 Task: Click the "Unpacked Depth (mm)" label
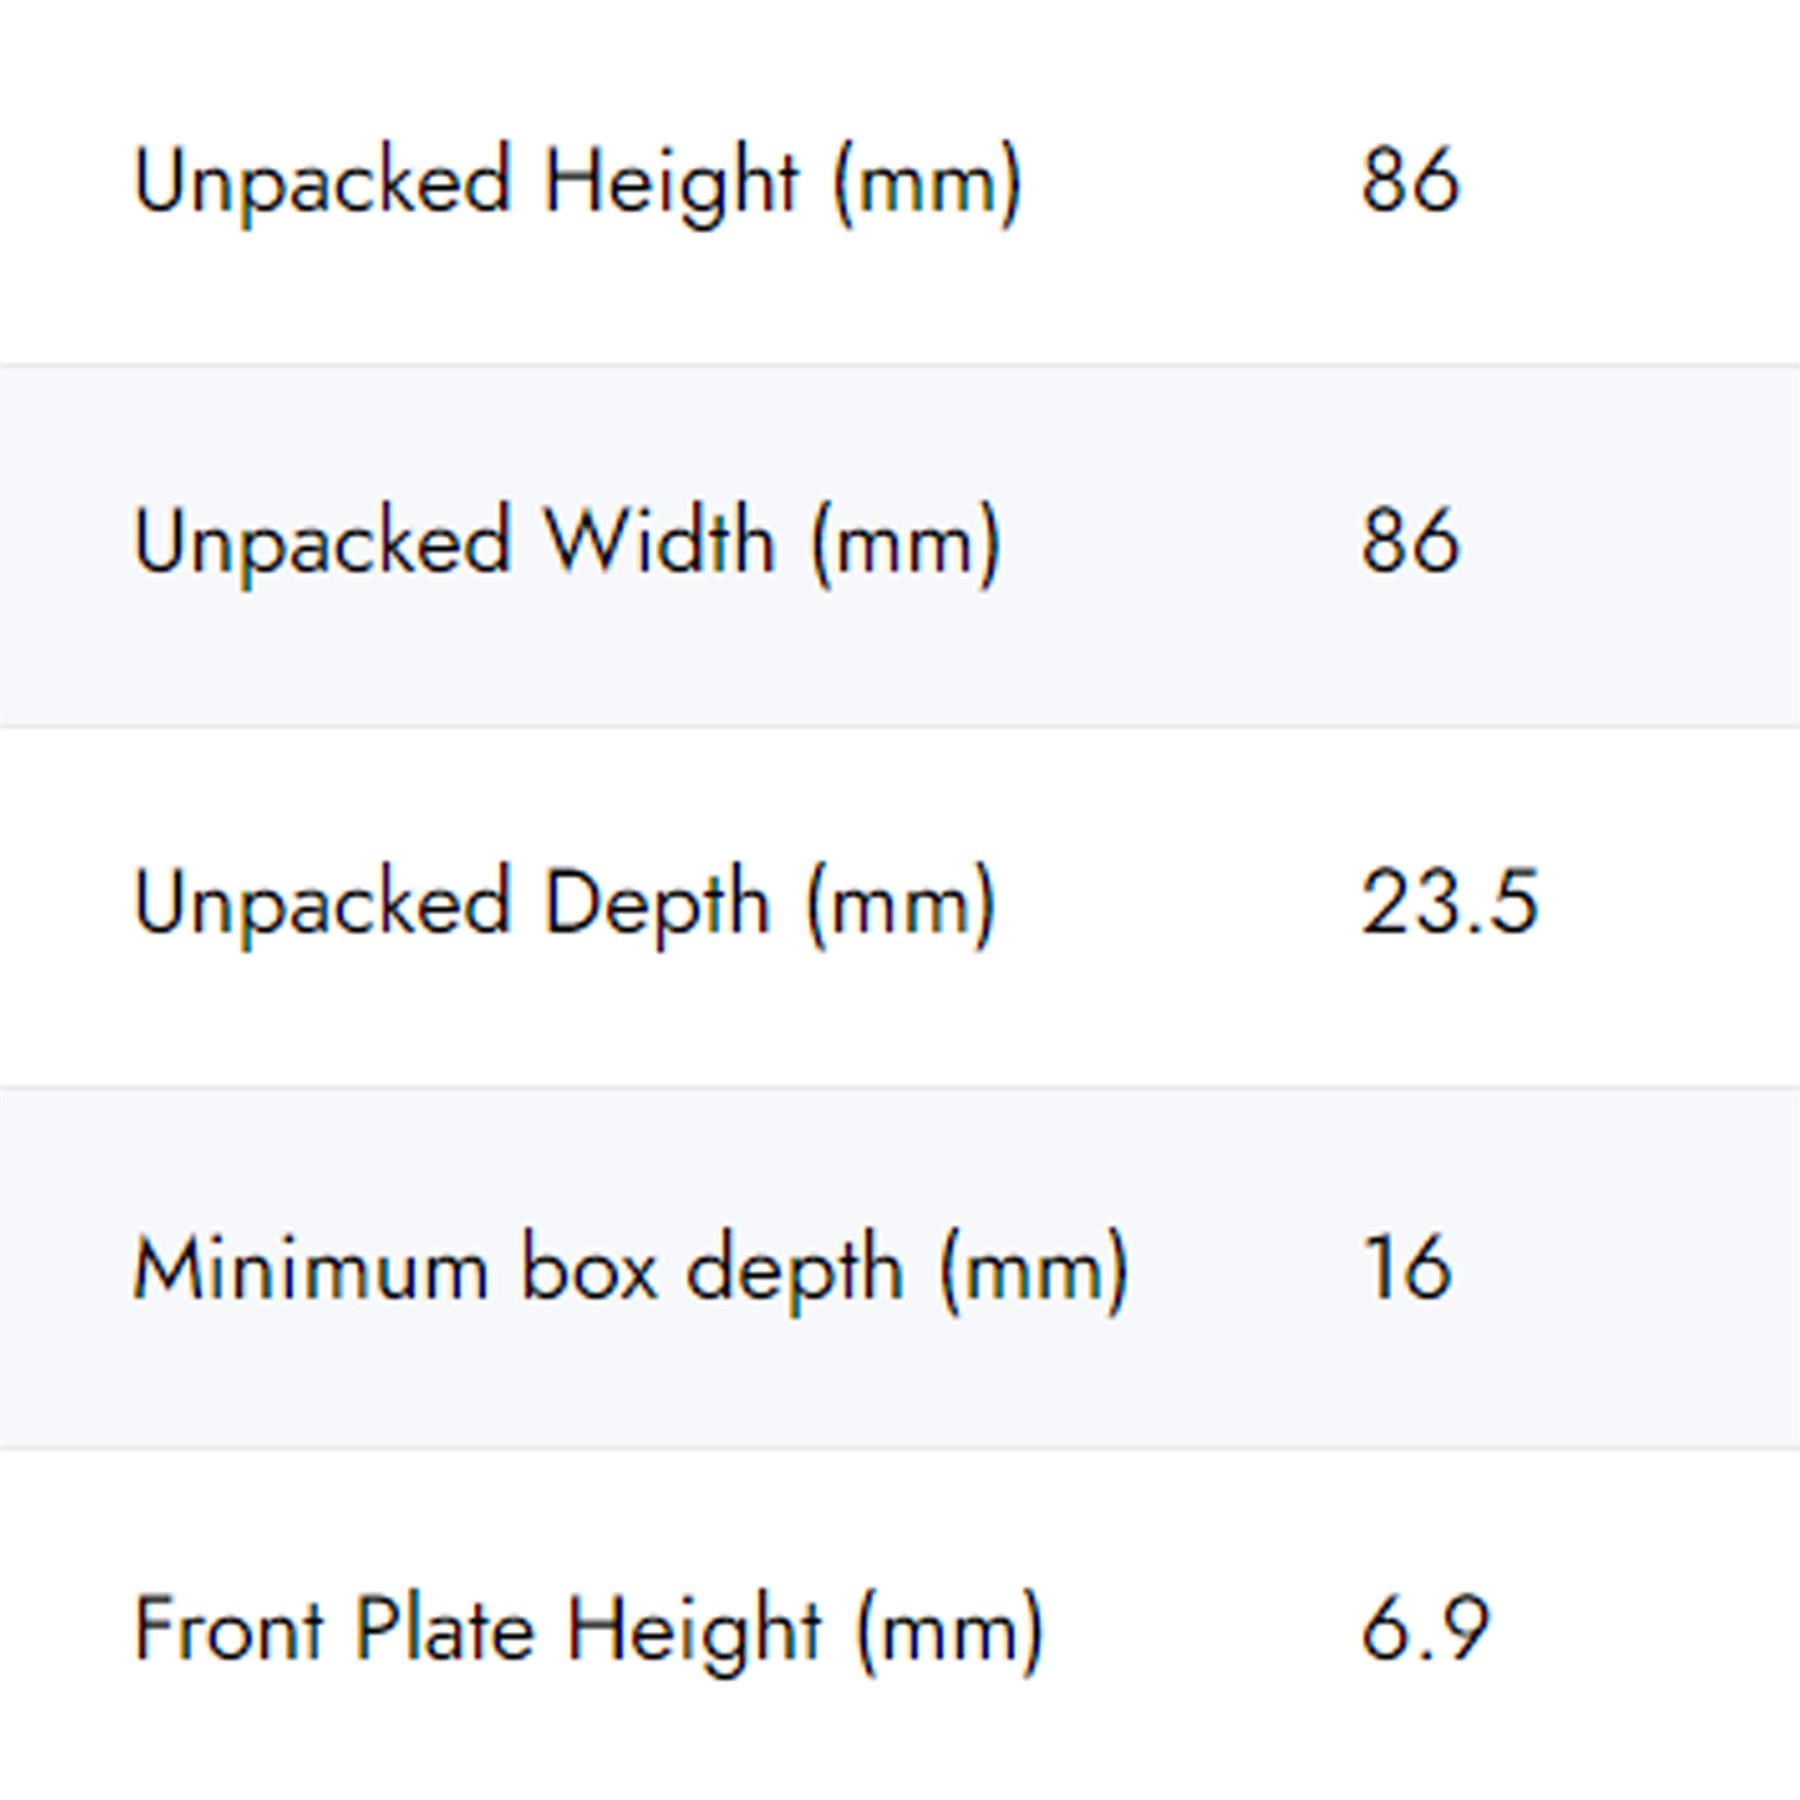point(565,905)
